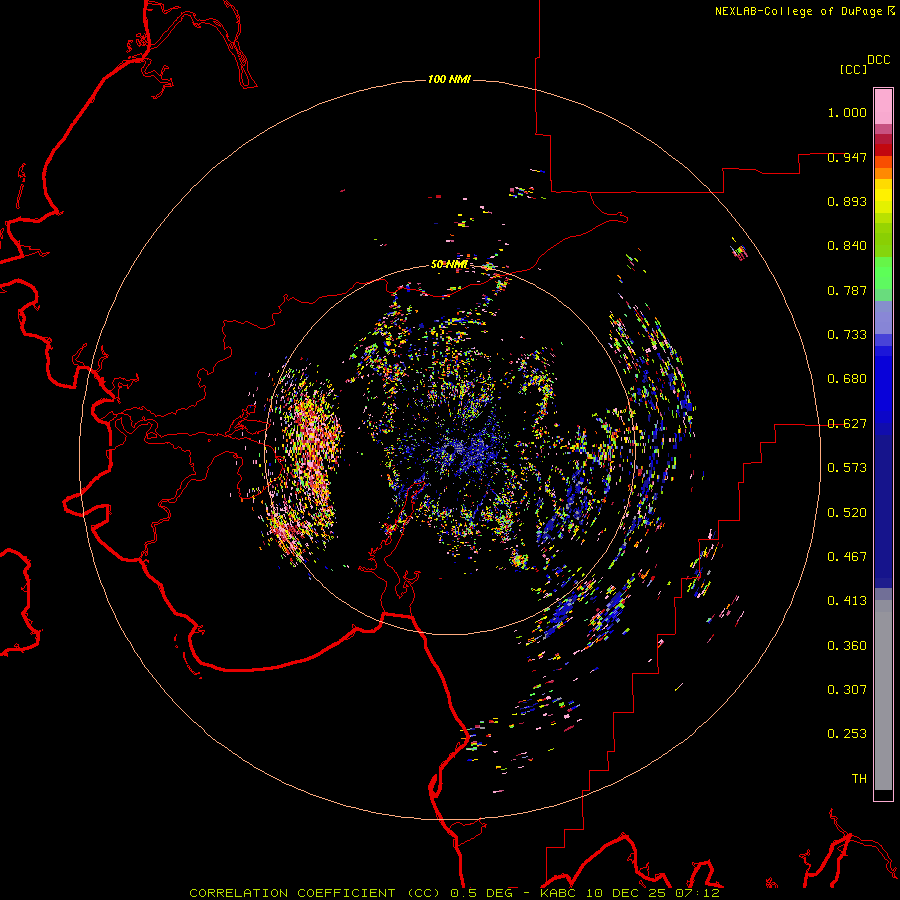Click the 0.520 scale value
The image size is (900, 900).
click(847, 513)
